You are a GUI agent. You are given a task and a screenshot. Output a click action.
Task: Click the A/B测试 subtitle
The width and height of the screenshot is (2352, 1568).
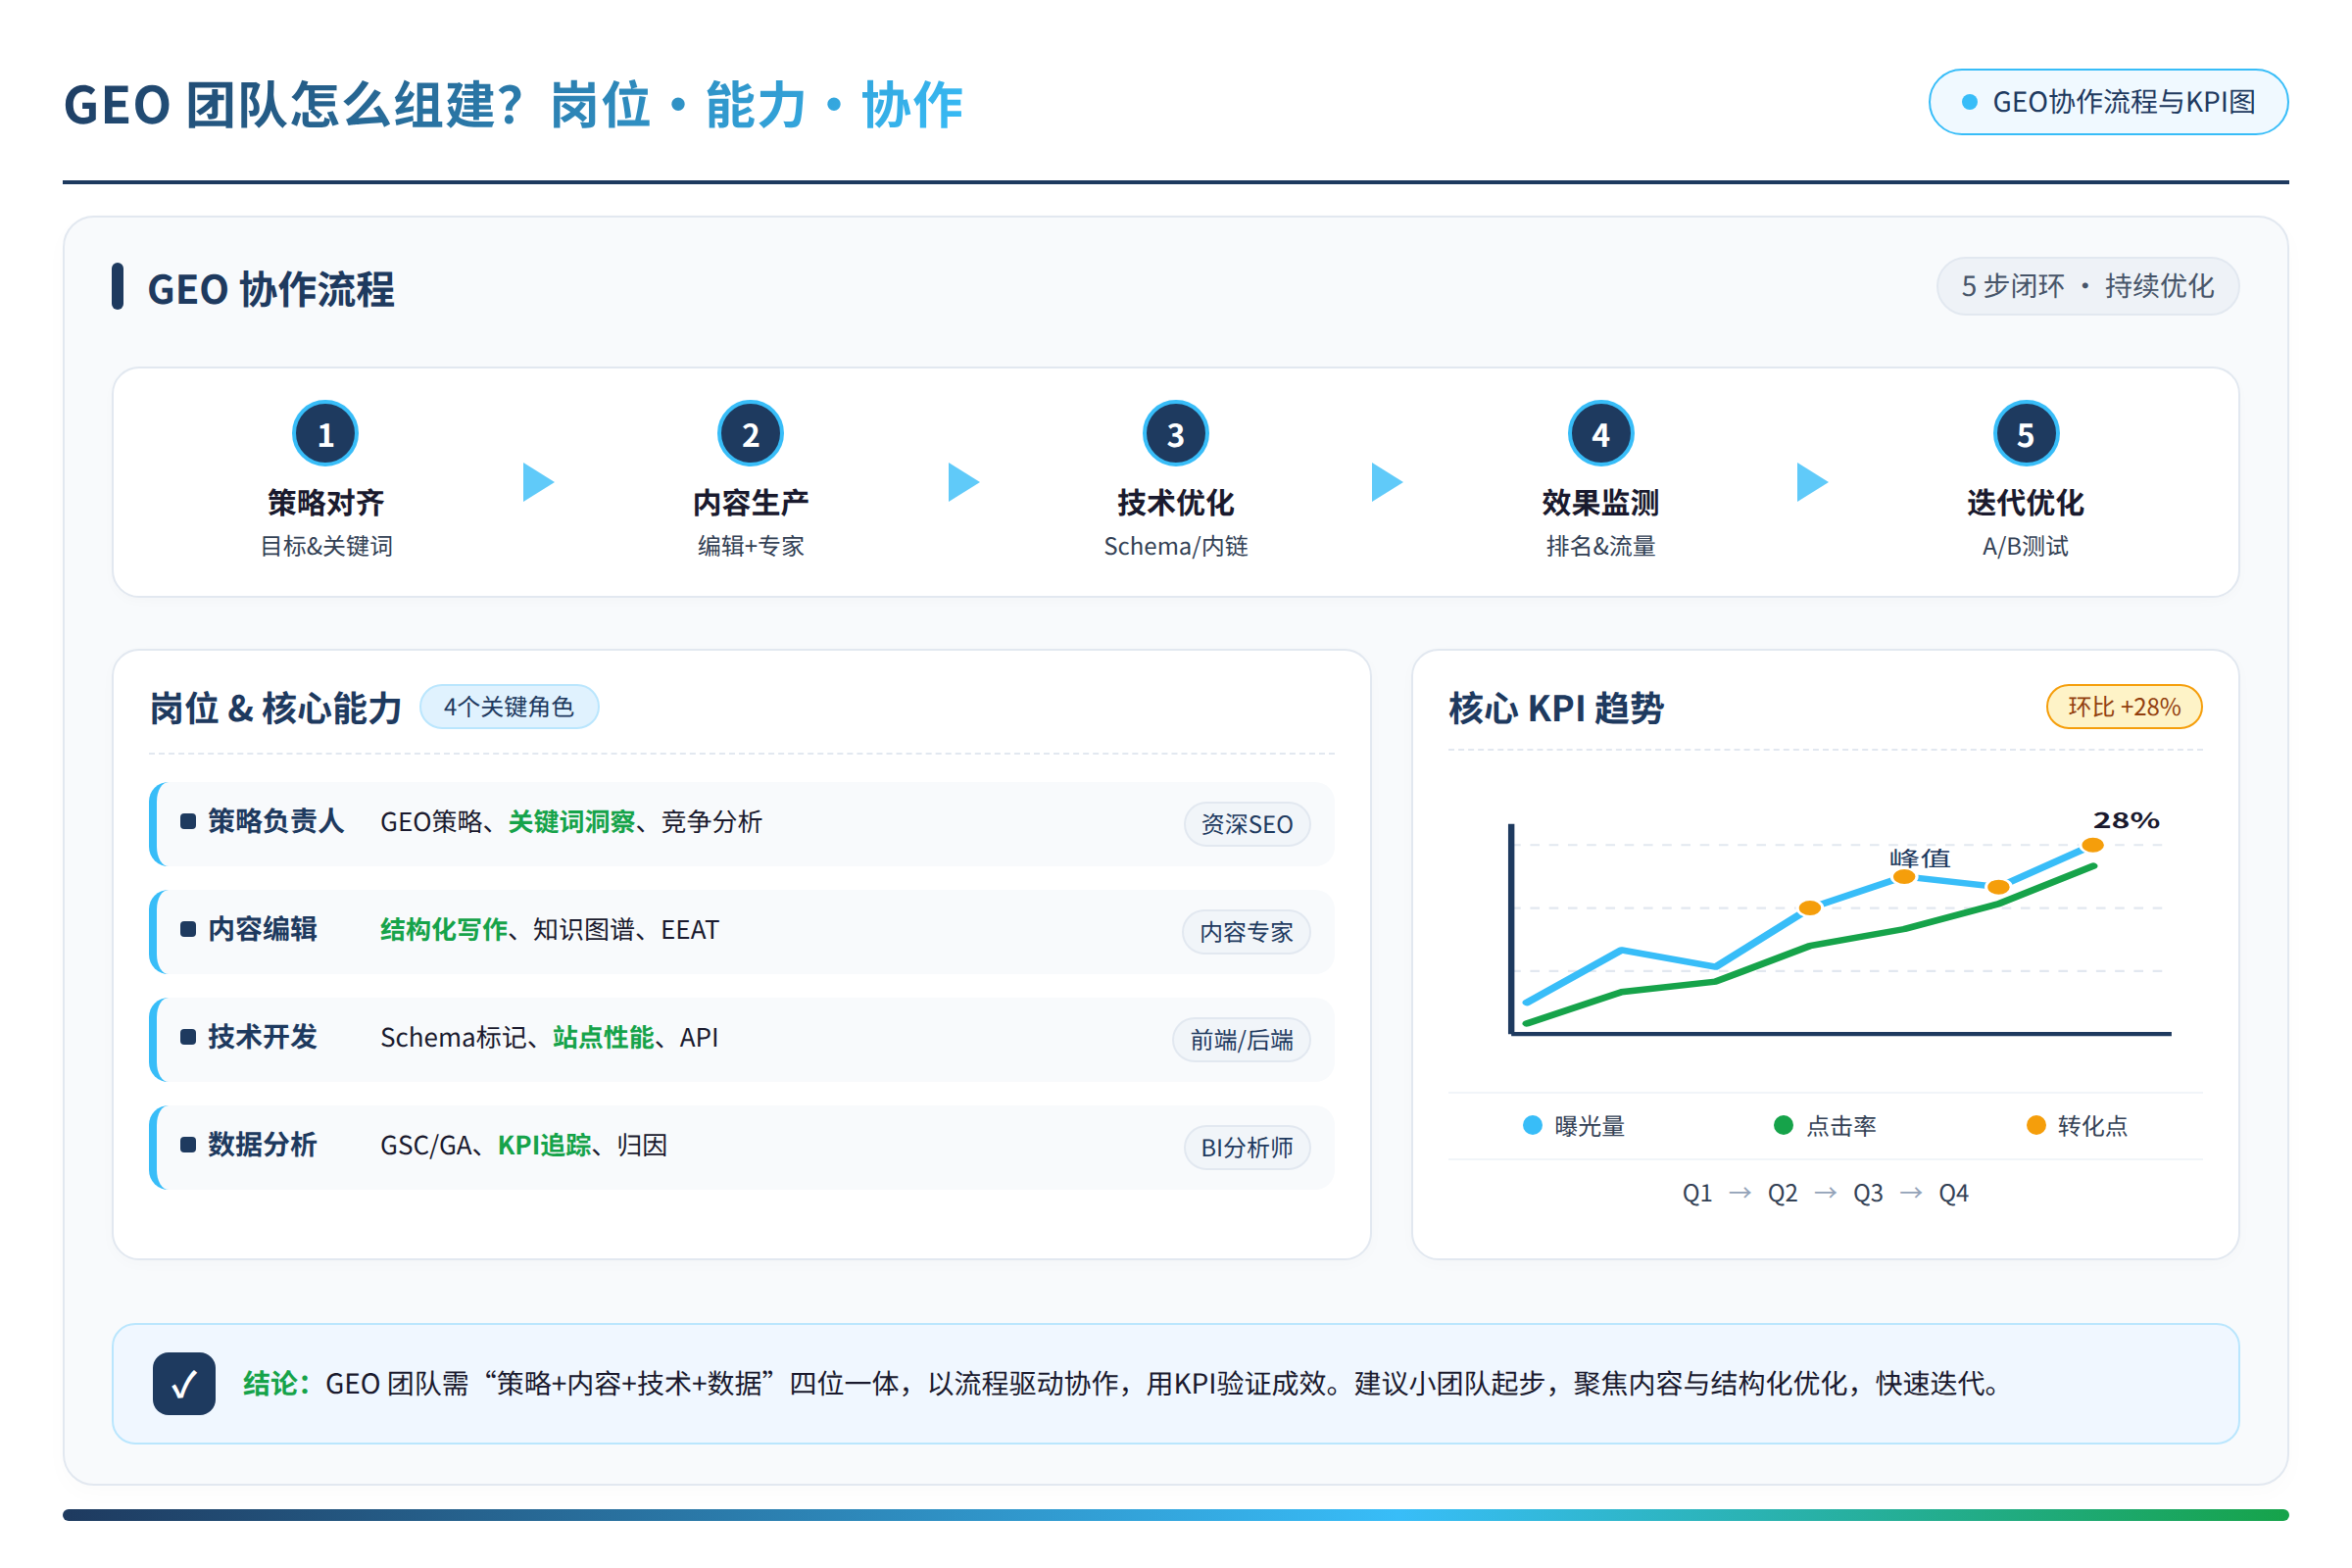pos(2025,546)
